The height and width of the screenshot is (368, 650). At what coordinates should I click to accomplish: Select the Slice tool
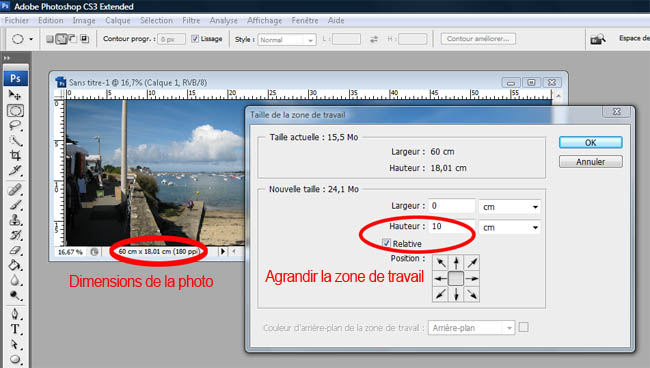[x=15, y=170]
